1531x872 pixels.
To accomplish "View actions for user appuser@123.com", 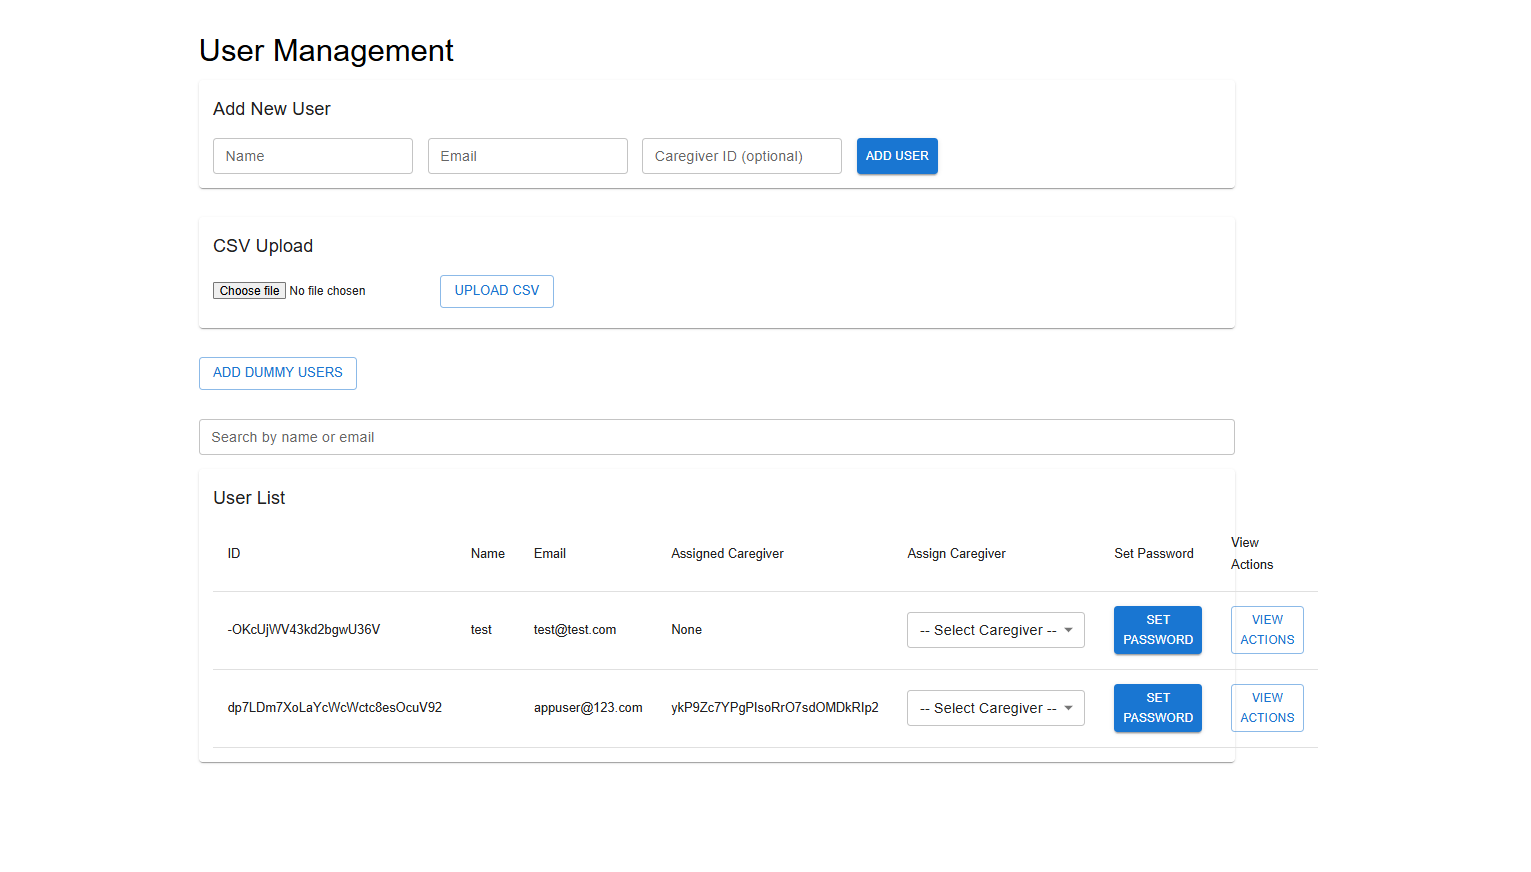I will [1266, 707].
